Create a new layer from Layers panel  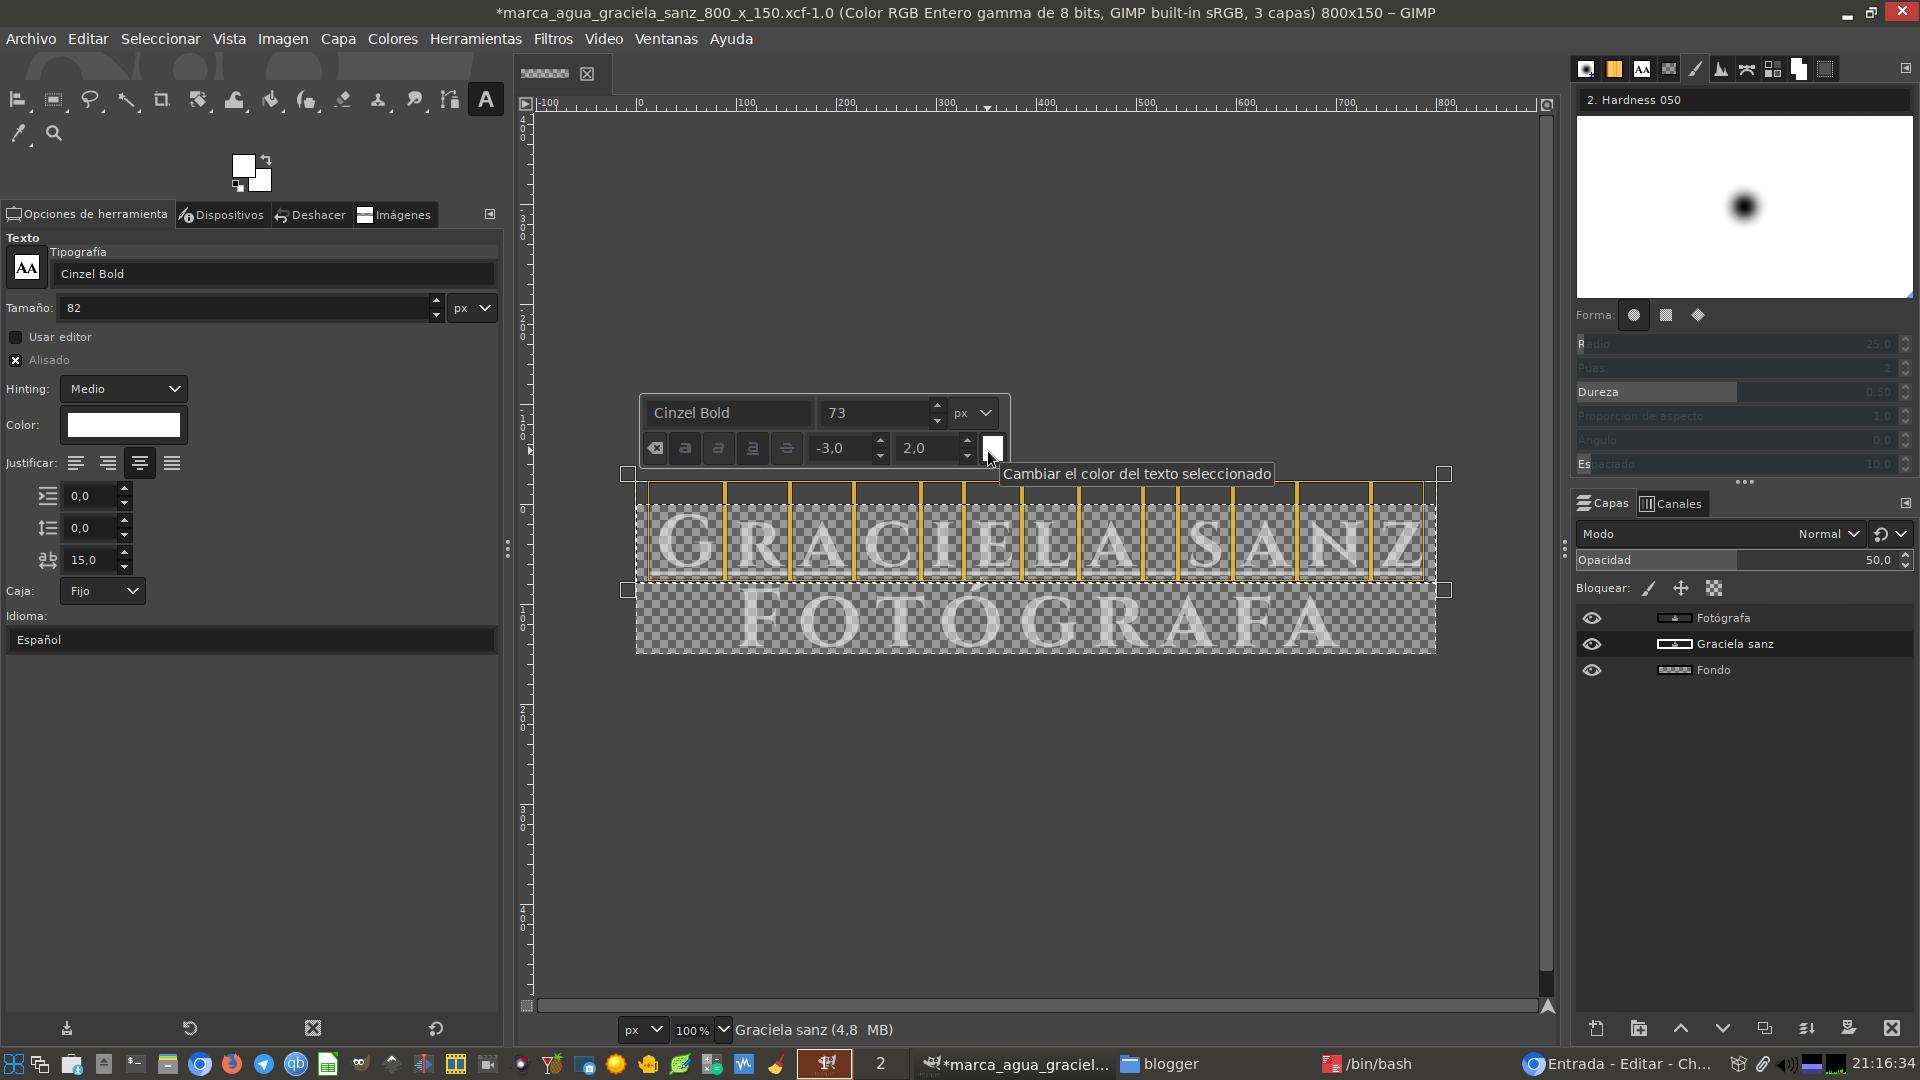(1596, 1028)
